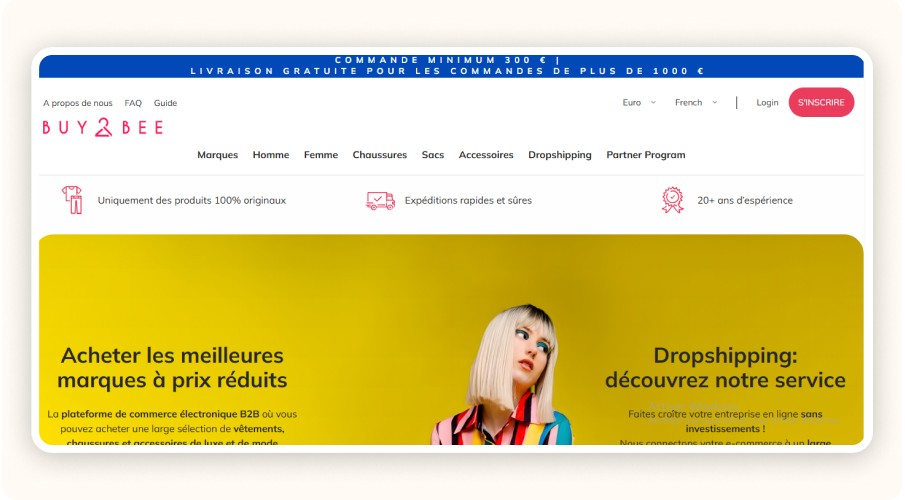Viewport: 905px width, 500px height.
Task: Click the award ribbon experience icon
Action: [672, 200]
